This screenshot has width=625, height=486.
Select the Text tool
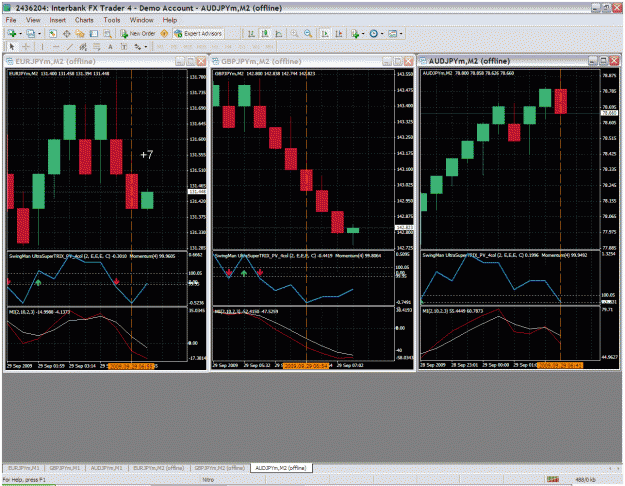point(110,47)
